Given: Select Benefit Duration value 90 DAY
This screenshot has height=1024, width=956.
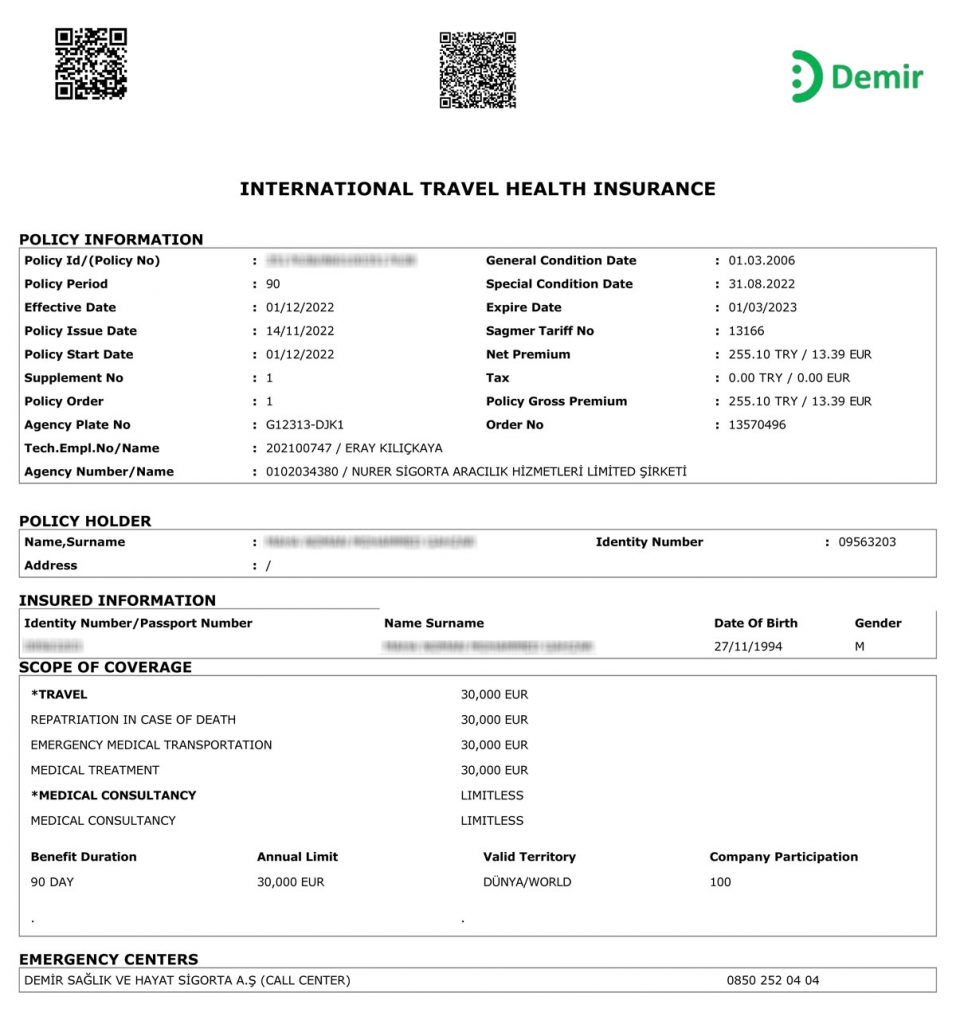Looking at the screenshot, I should (x=52, y=882).
